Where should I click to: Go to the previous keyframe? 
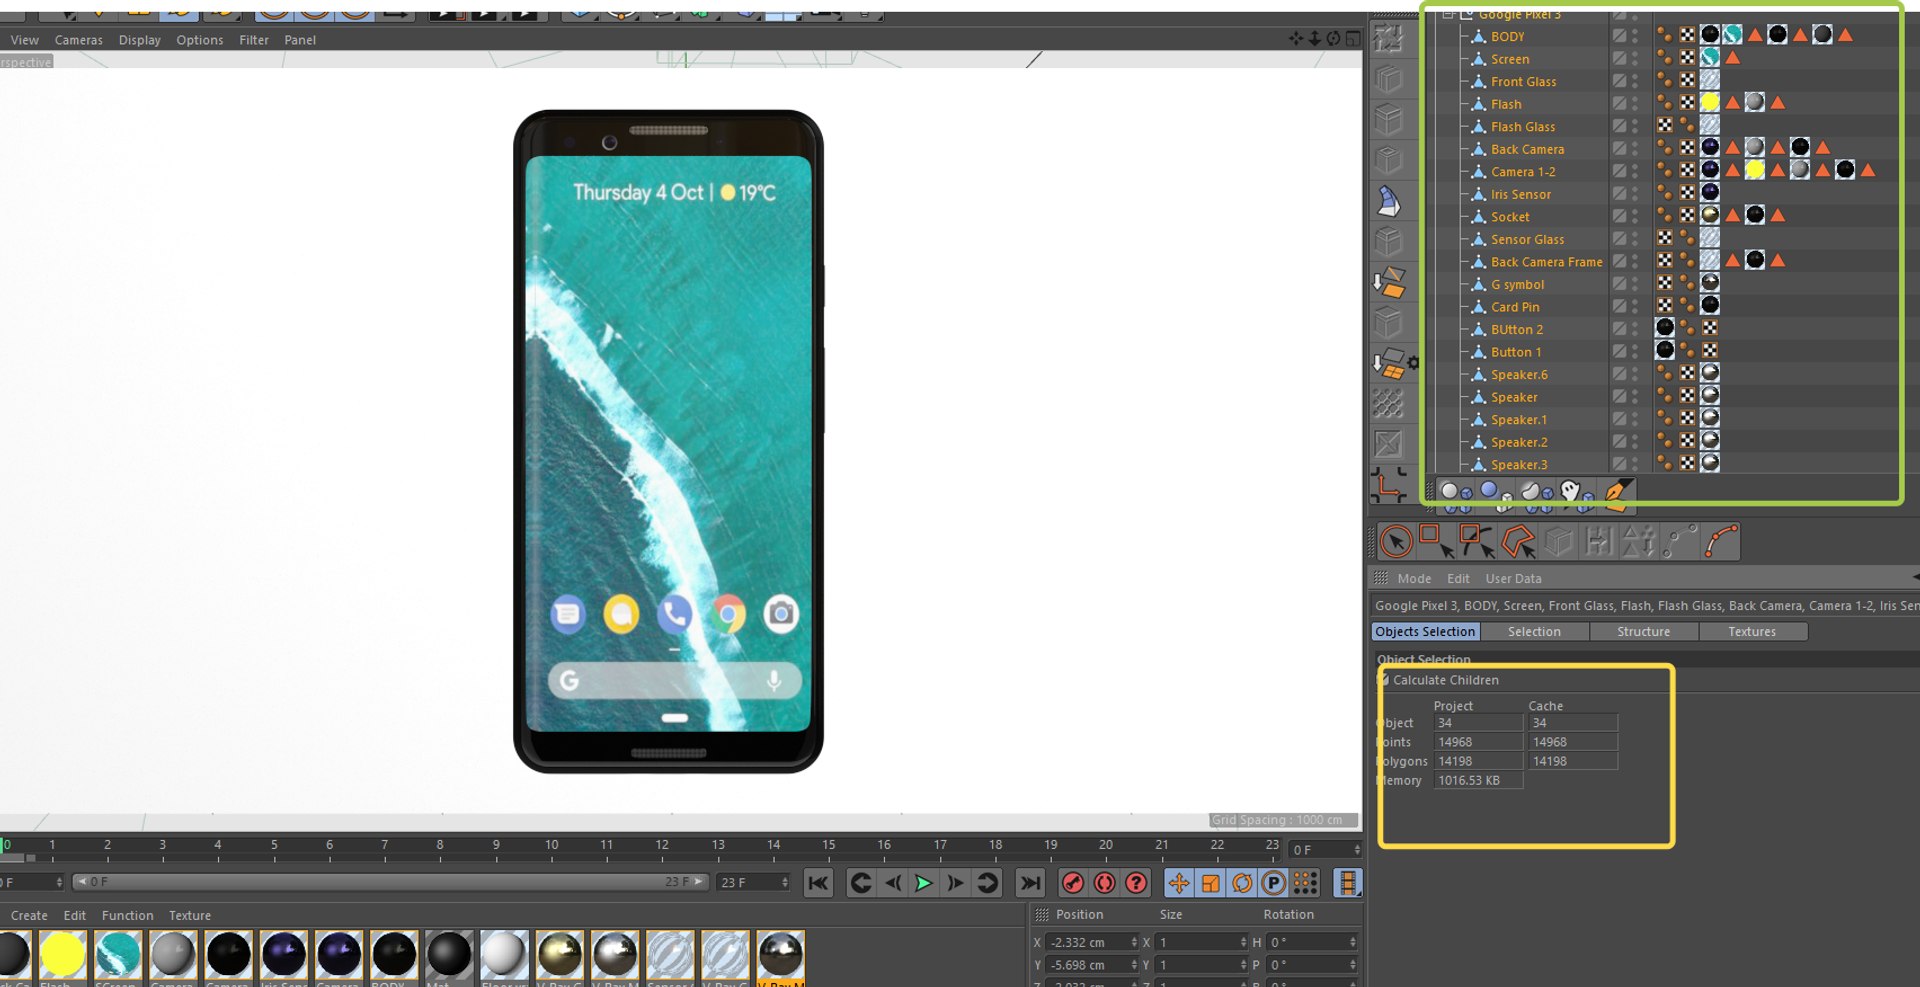pyautogui.click(x=861, y=883)
